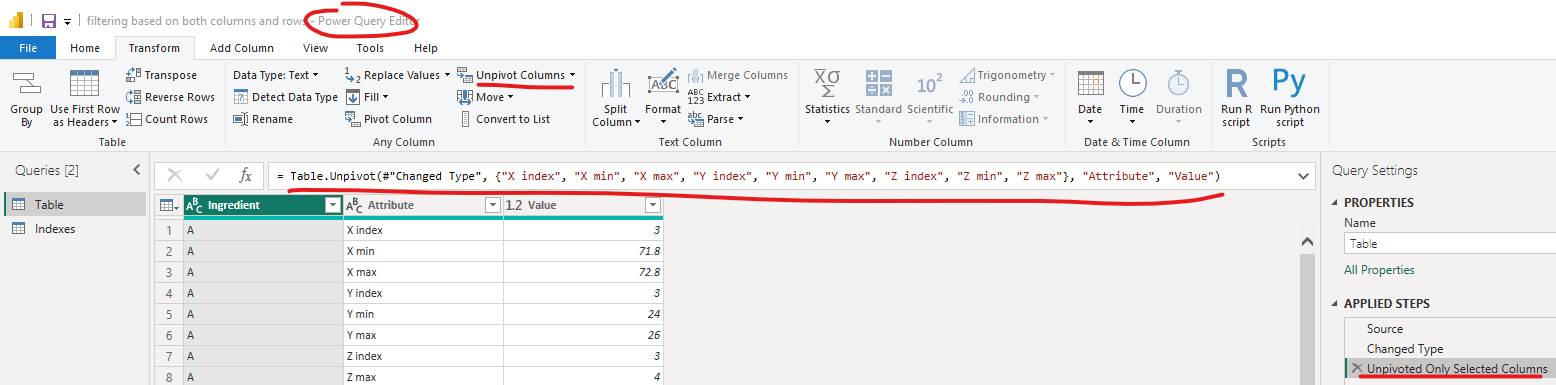Click the Split Column icon
This screenshot has height=385, width=1556.
click(x=616, y=84)
